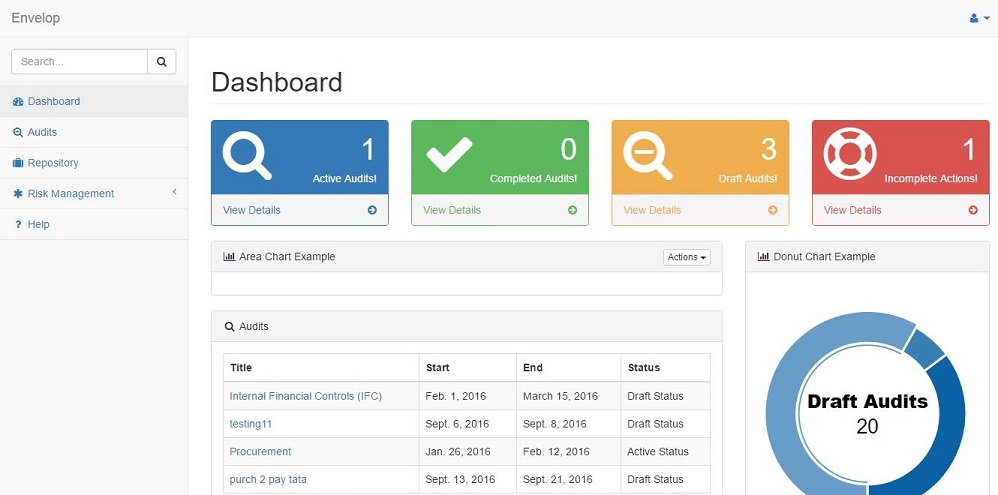Click the search magnifier button

pyautogui.click(x=162, y=62)
